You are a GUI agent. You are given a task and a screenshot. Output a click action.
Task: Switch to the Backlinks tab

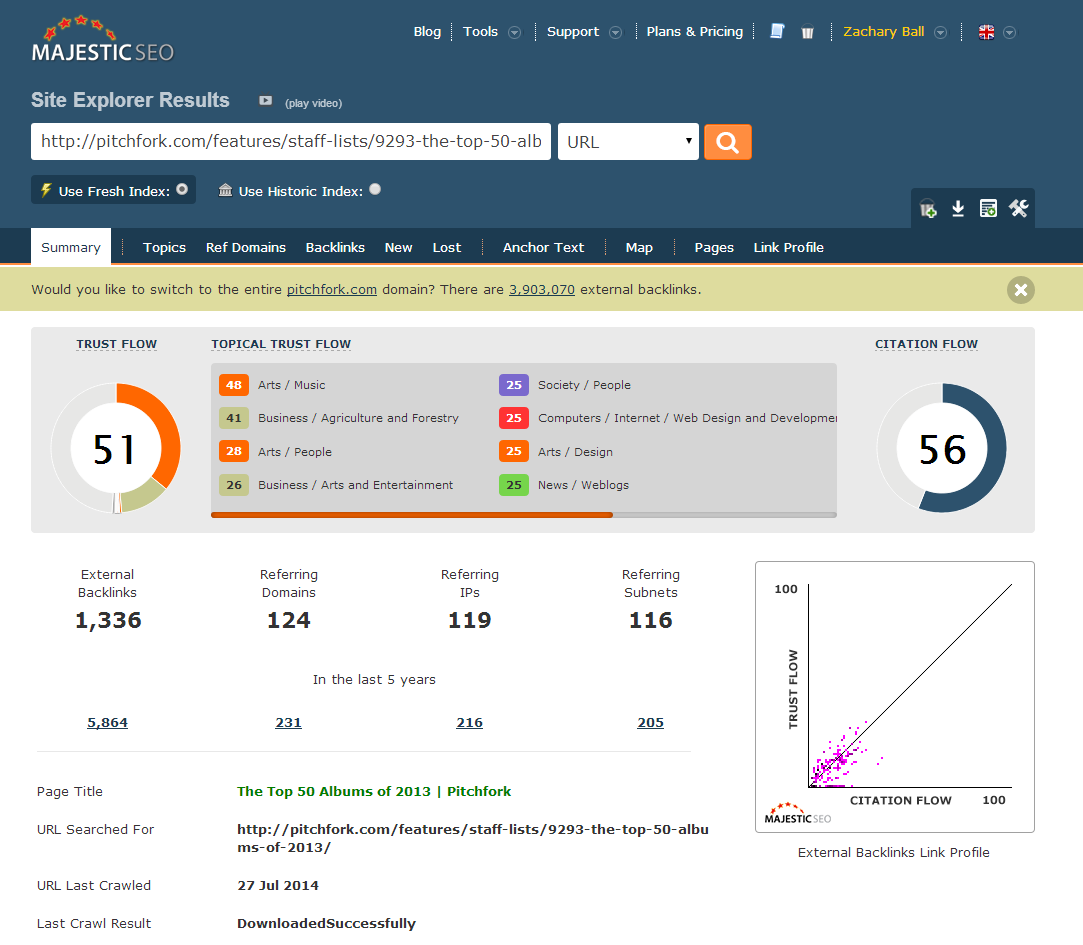335,247
